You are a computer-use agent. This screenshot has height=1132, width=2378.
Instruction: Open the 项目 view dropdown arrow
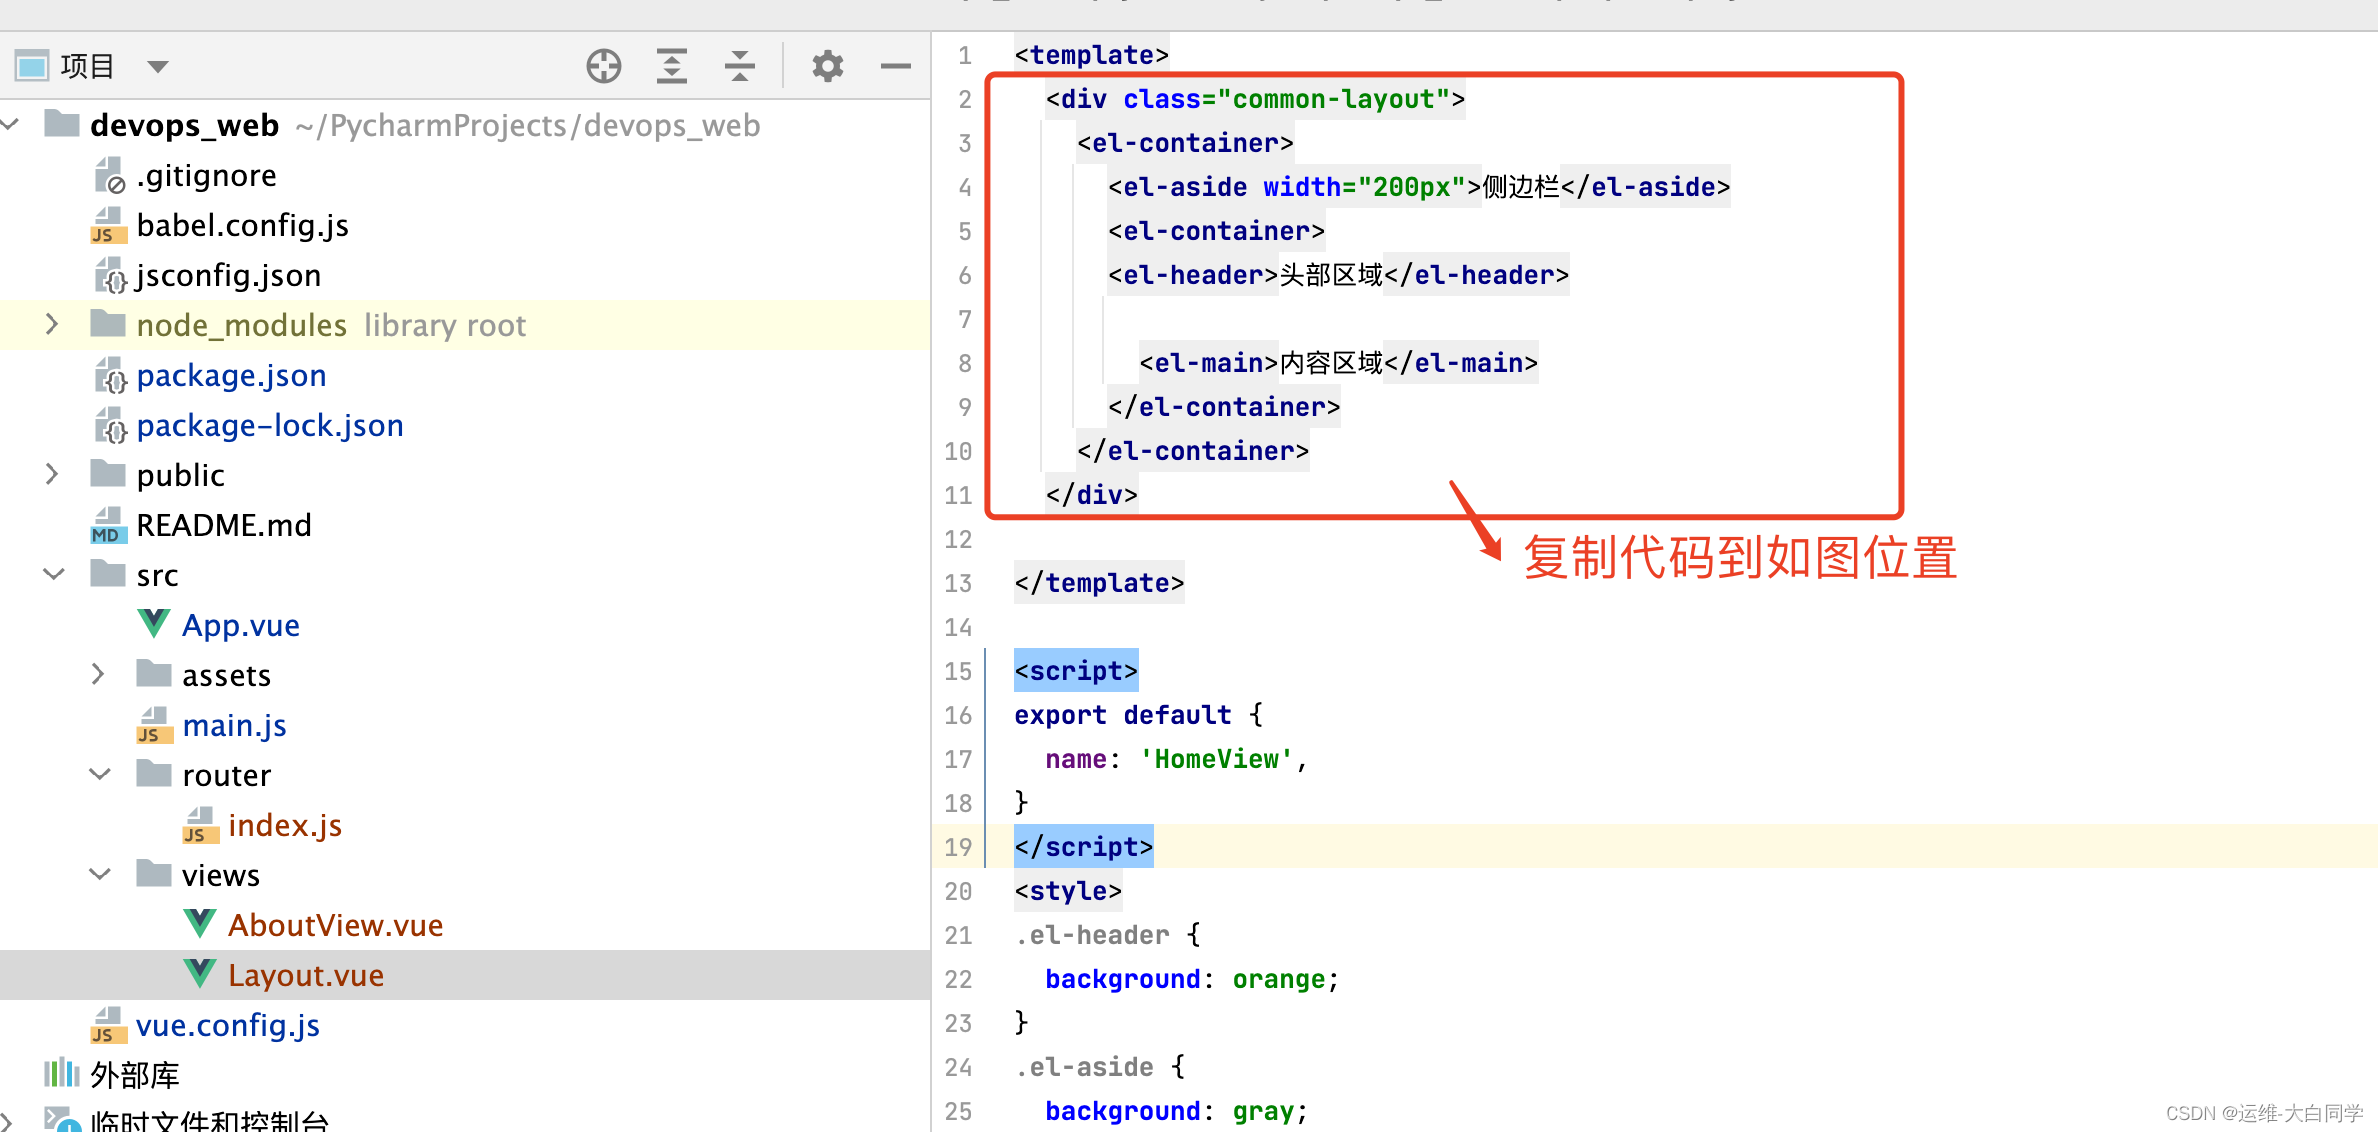coord(157,67)
